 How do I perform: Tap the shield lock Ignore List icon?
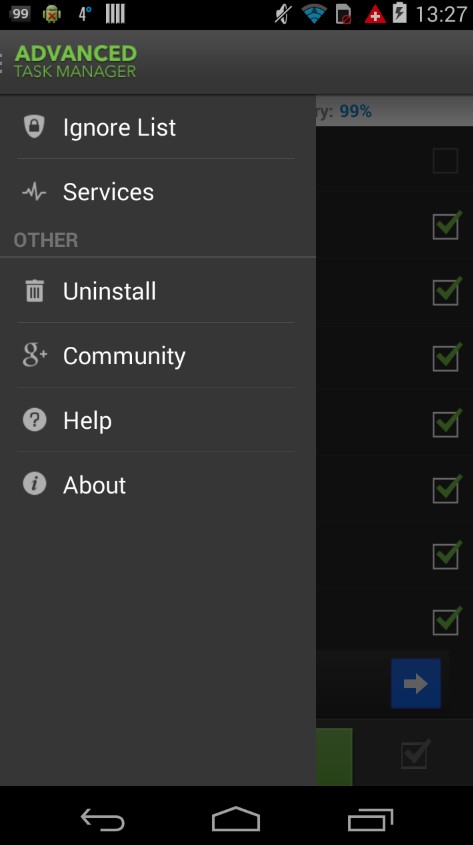tap(34, 127)
